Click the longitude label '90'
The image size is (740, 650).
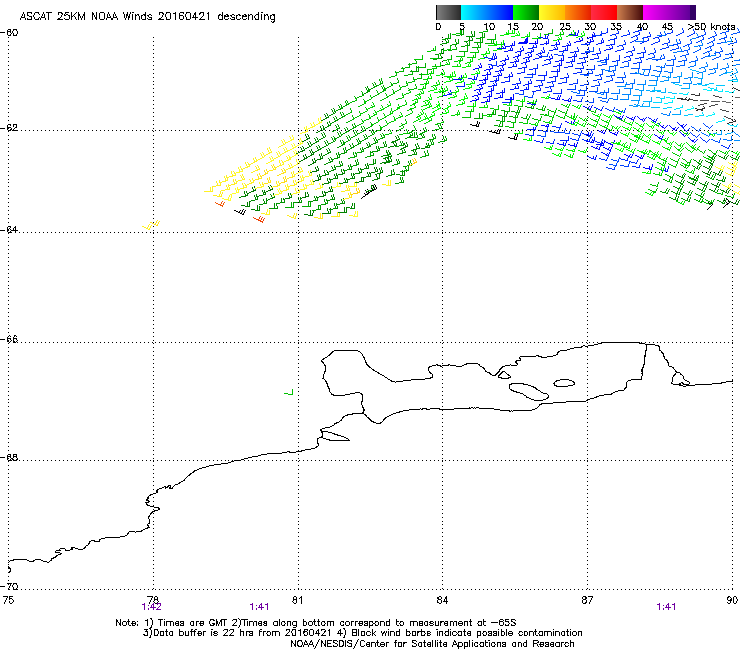tap(732, 600)
